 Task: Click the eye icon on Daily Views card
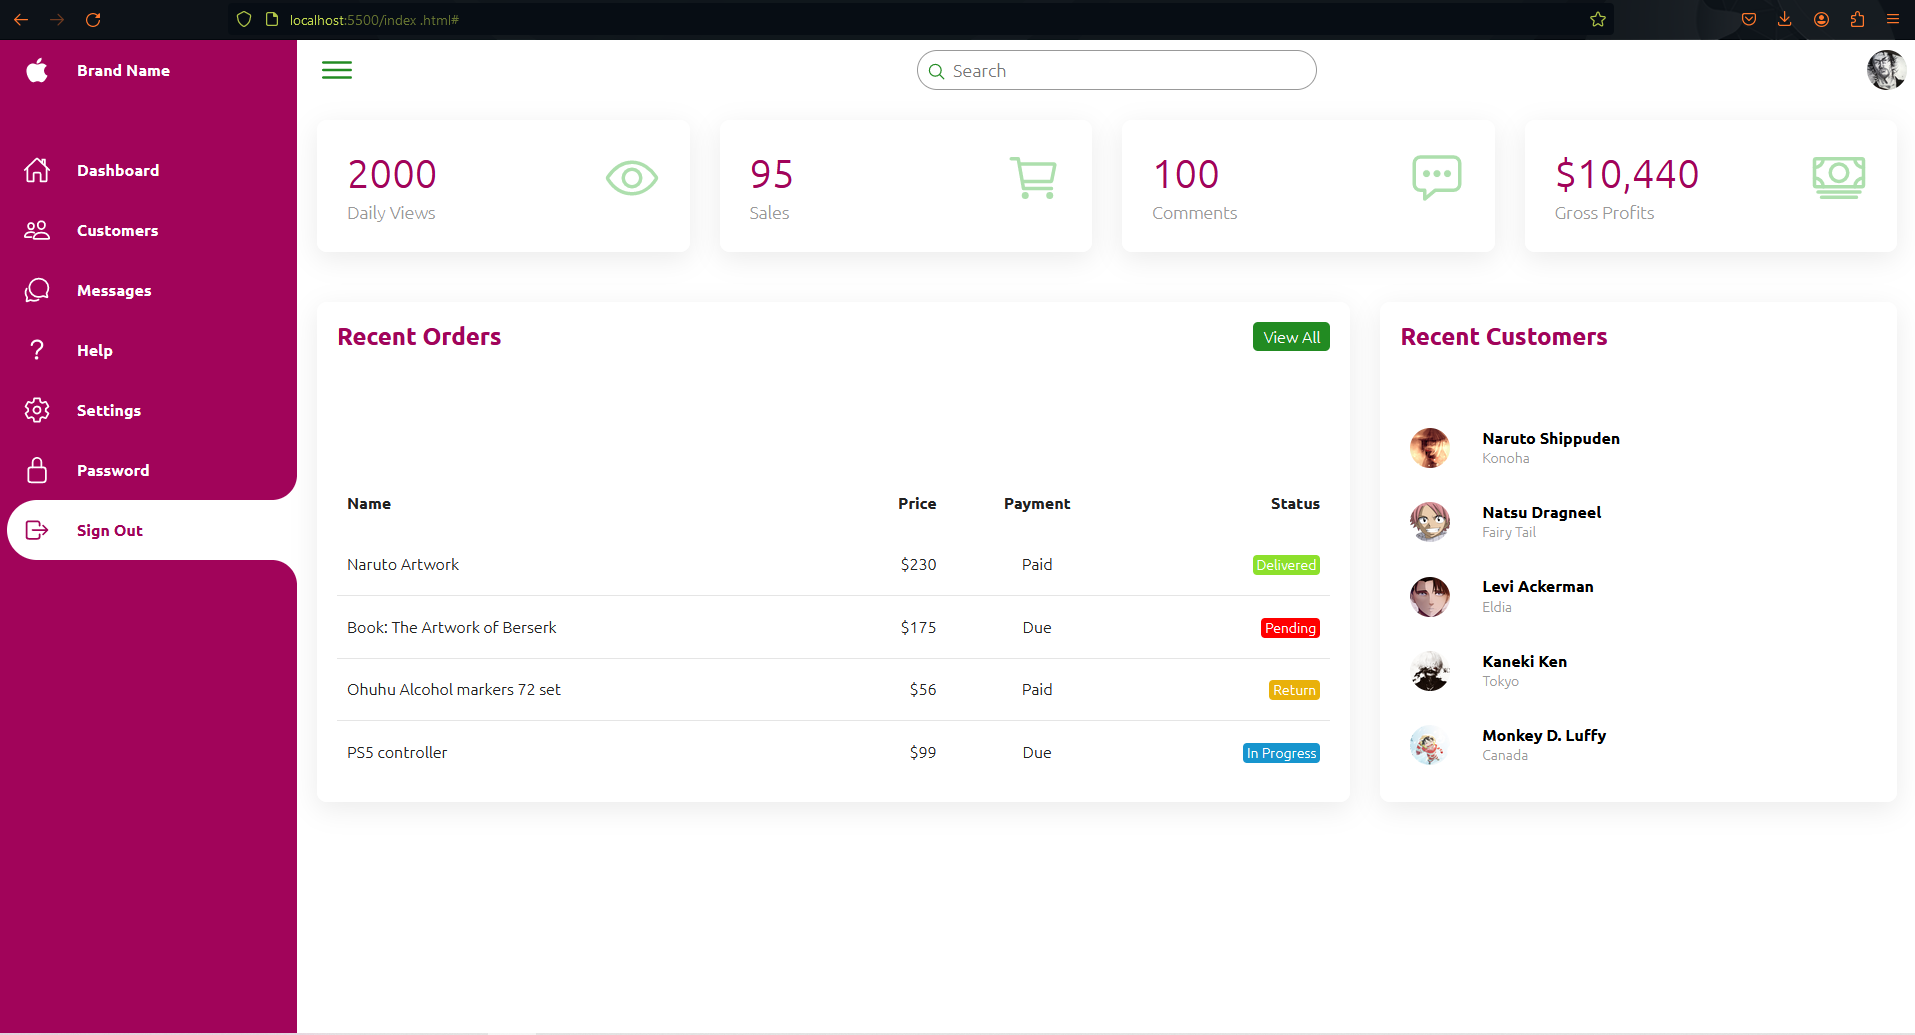pyautogui.click(x=631, y=179)
